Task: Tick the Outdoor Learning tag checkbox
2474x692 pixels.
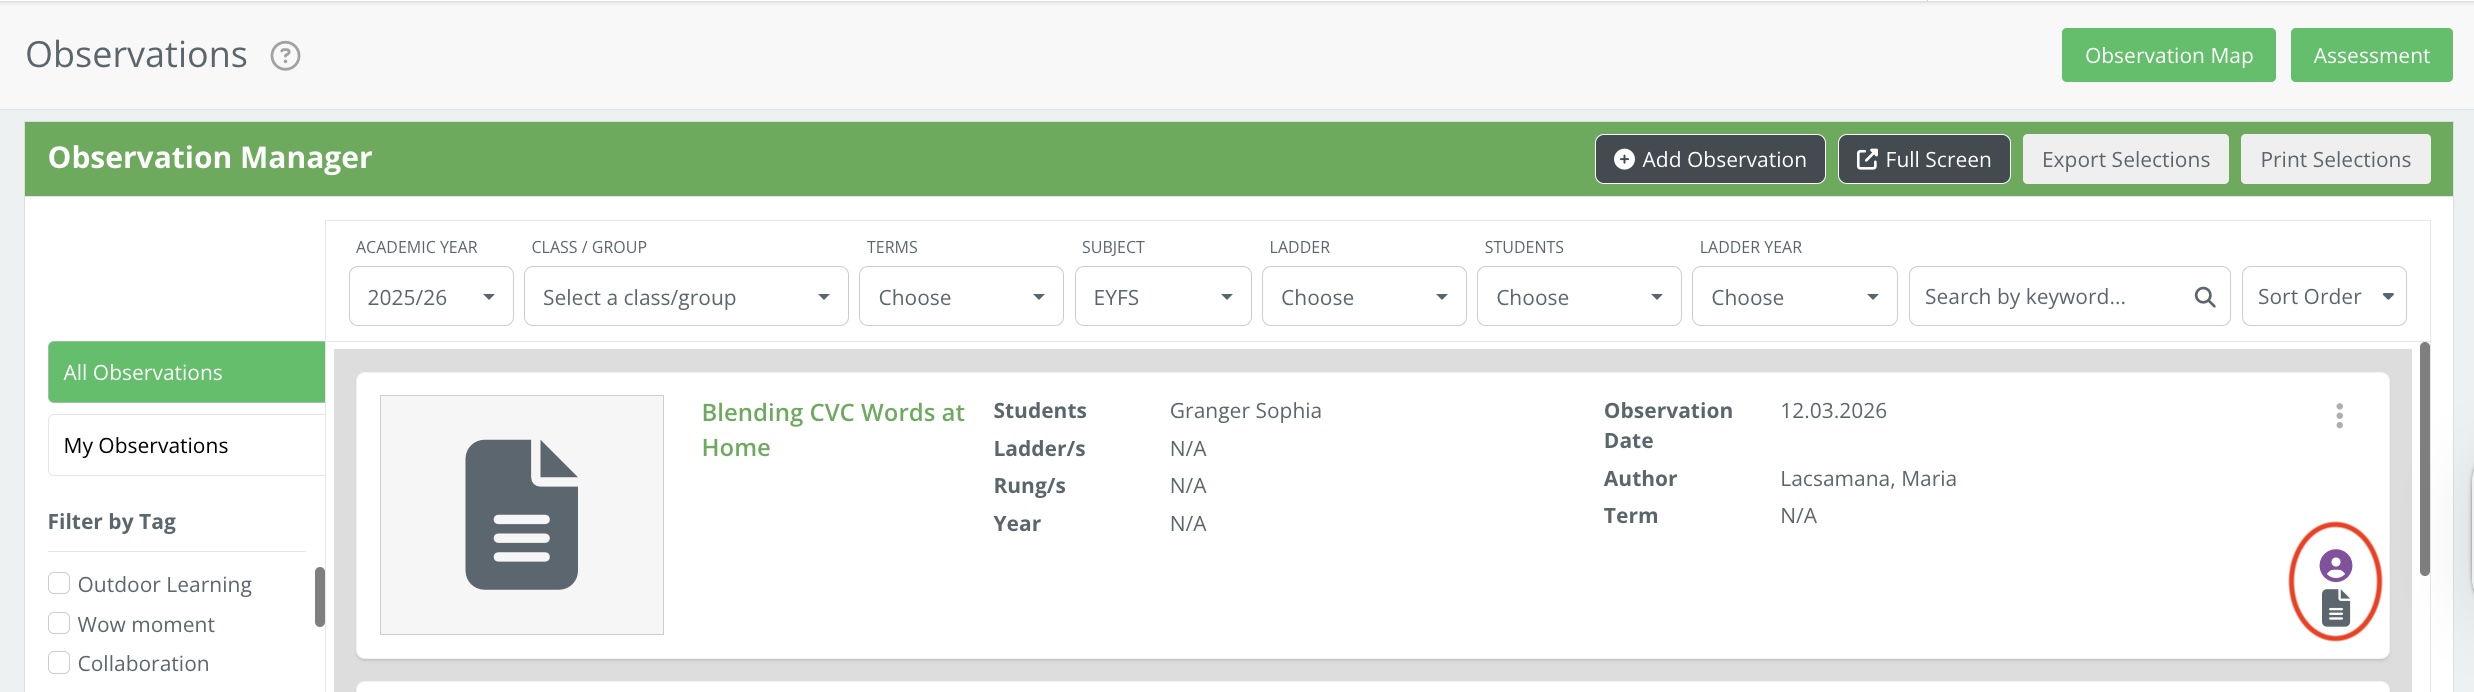Action: point(60,584)
